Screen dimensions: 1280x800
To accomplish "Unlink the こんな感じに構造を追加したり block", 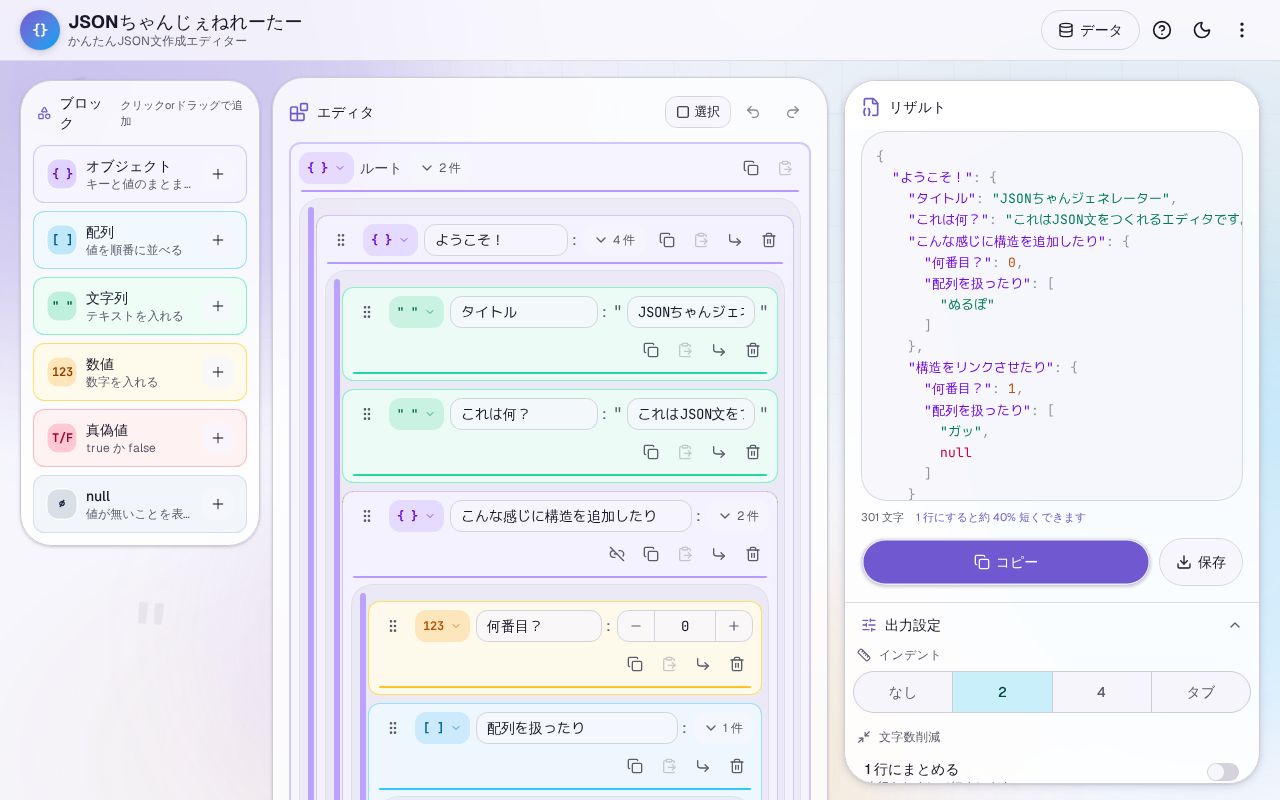I will click(617, 554).
